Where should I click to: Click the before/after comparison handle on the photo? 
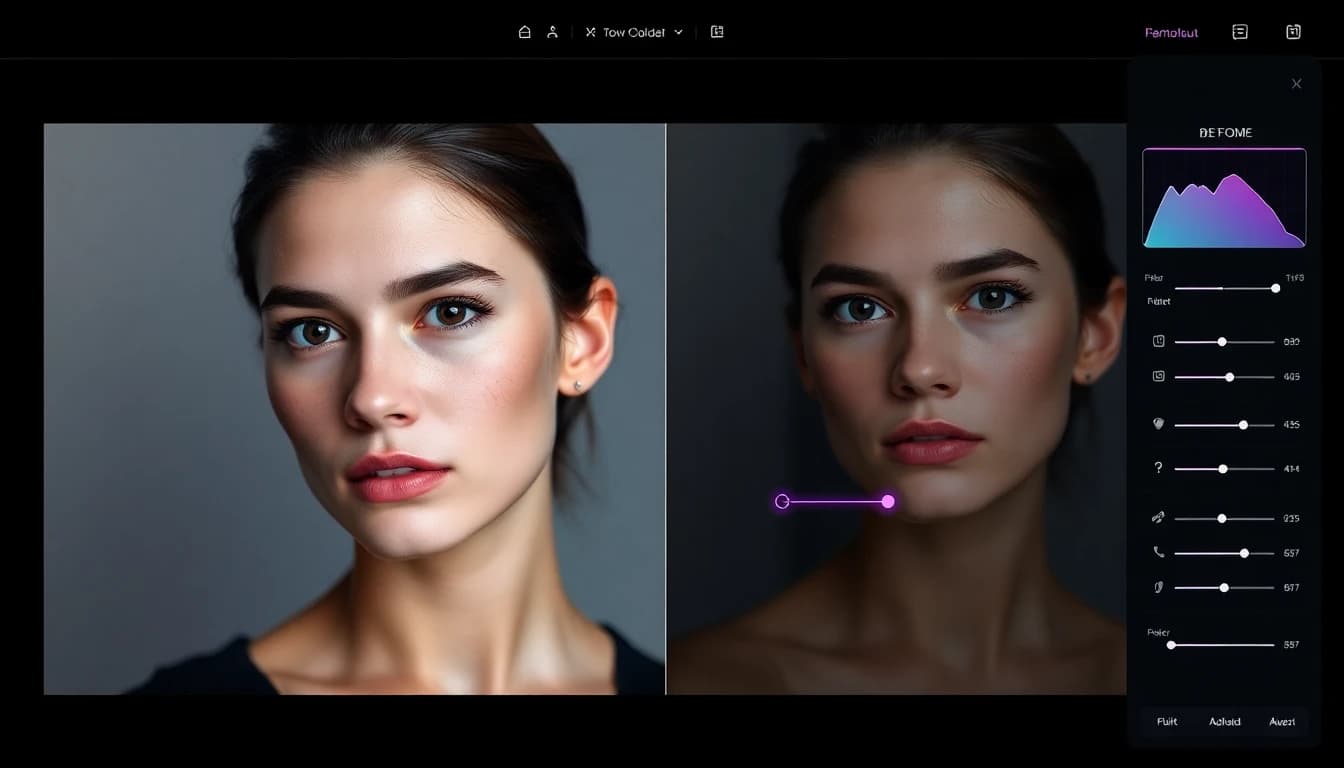pos(888,501)
